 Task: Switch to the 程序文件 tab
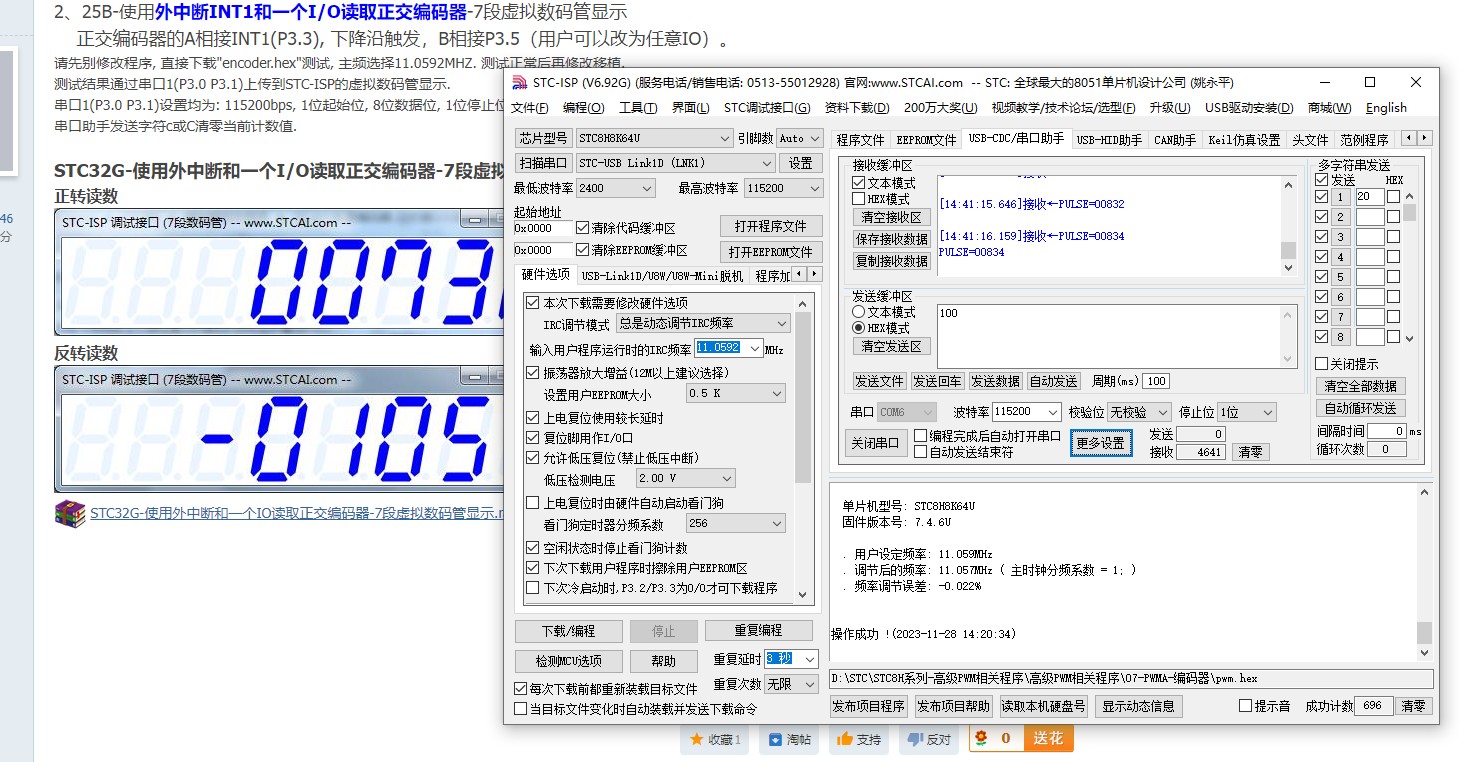(x=860, y=140)
